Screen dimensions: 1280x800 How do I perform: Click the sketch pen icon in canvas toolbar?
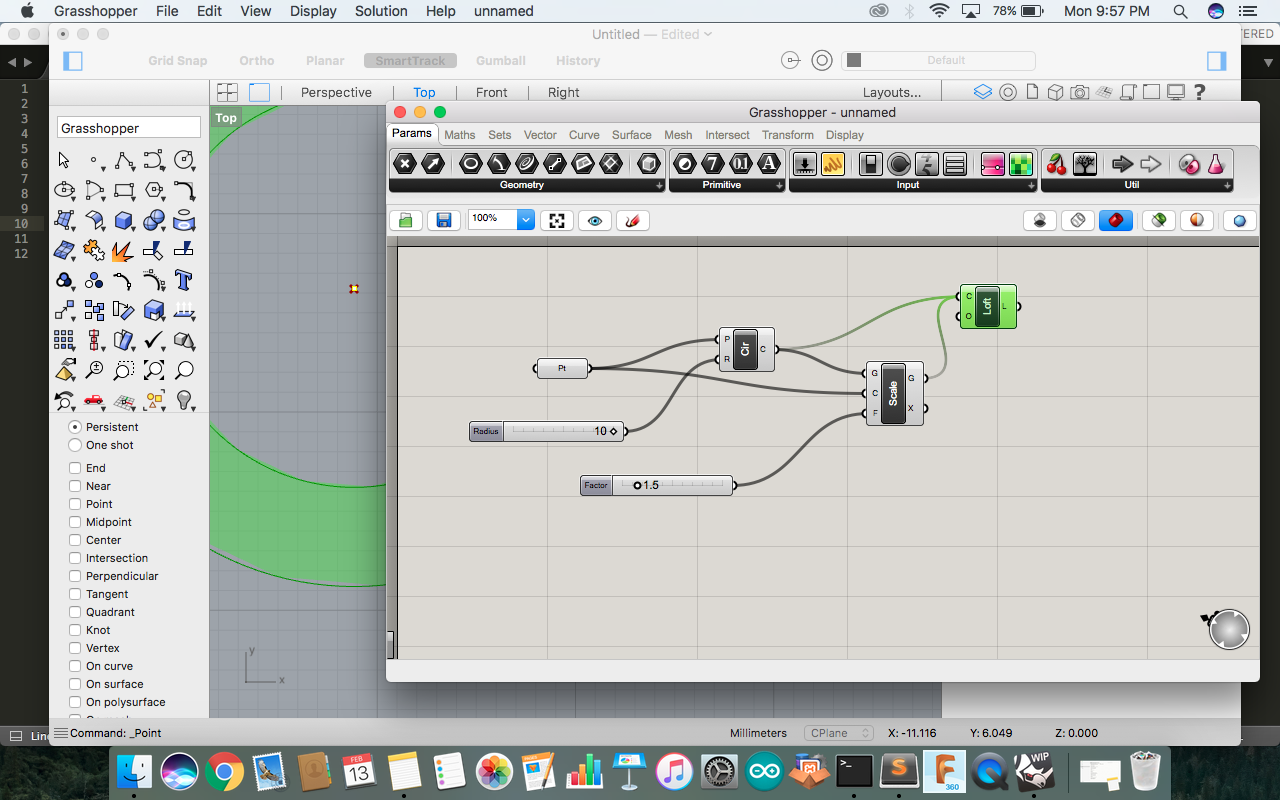[633, 220]
